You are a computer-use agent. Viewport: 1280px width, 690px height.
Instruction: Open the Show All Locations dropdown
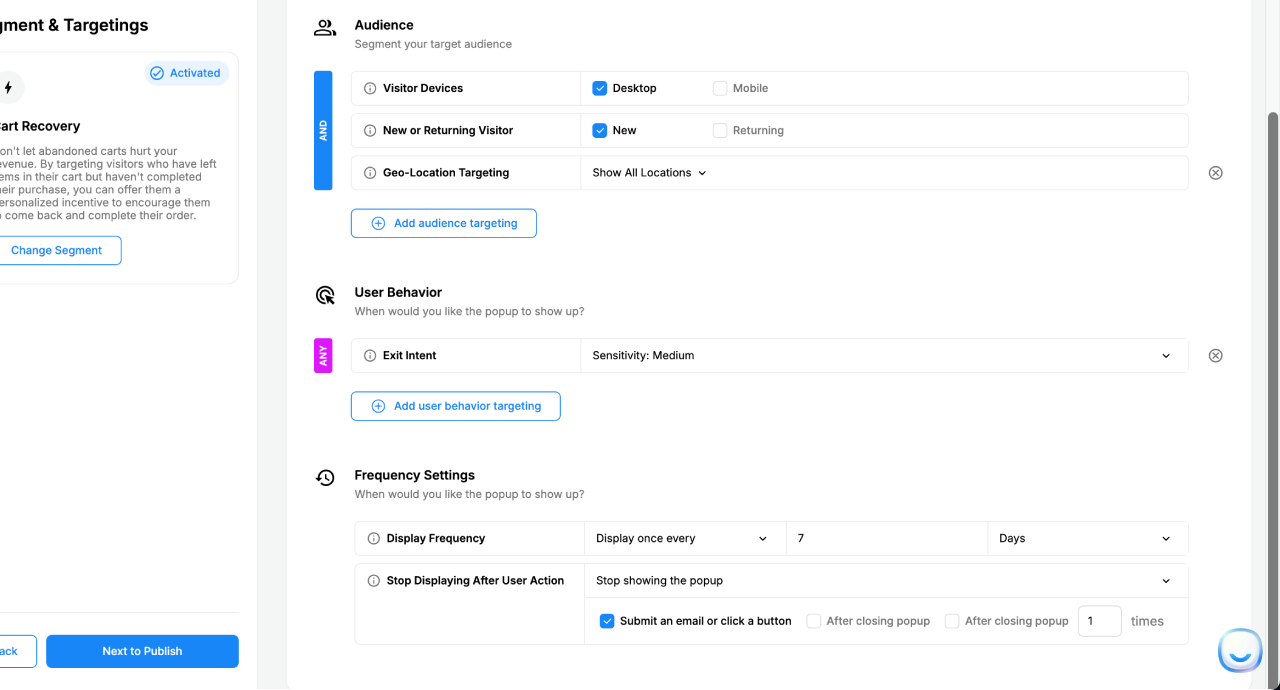tap(649, 173)
